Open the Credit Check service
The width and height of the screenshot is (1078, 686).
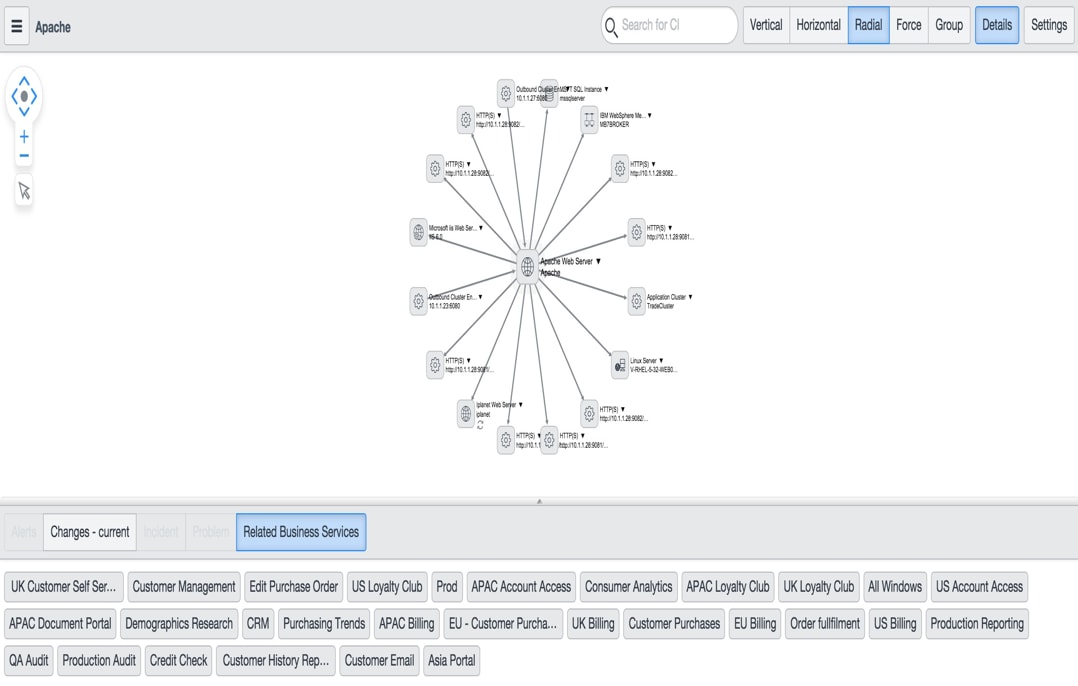pyautogui.click(x=178, y=661)
